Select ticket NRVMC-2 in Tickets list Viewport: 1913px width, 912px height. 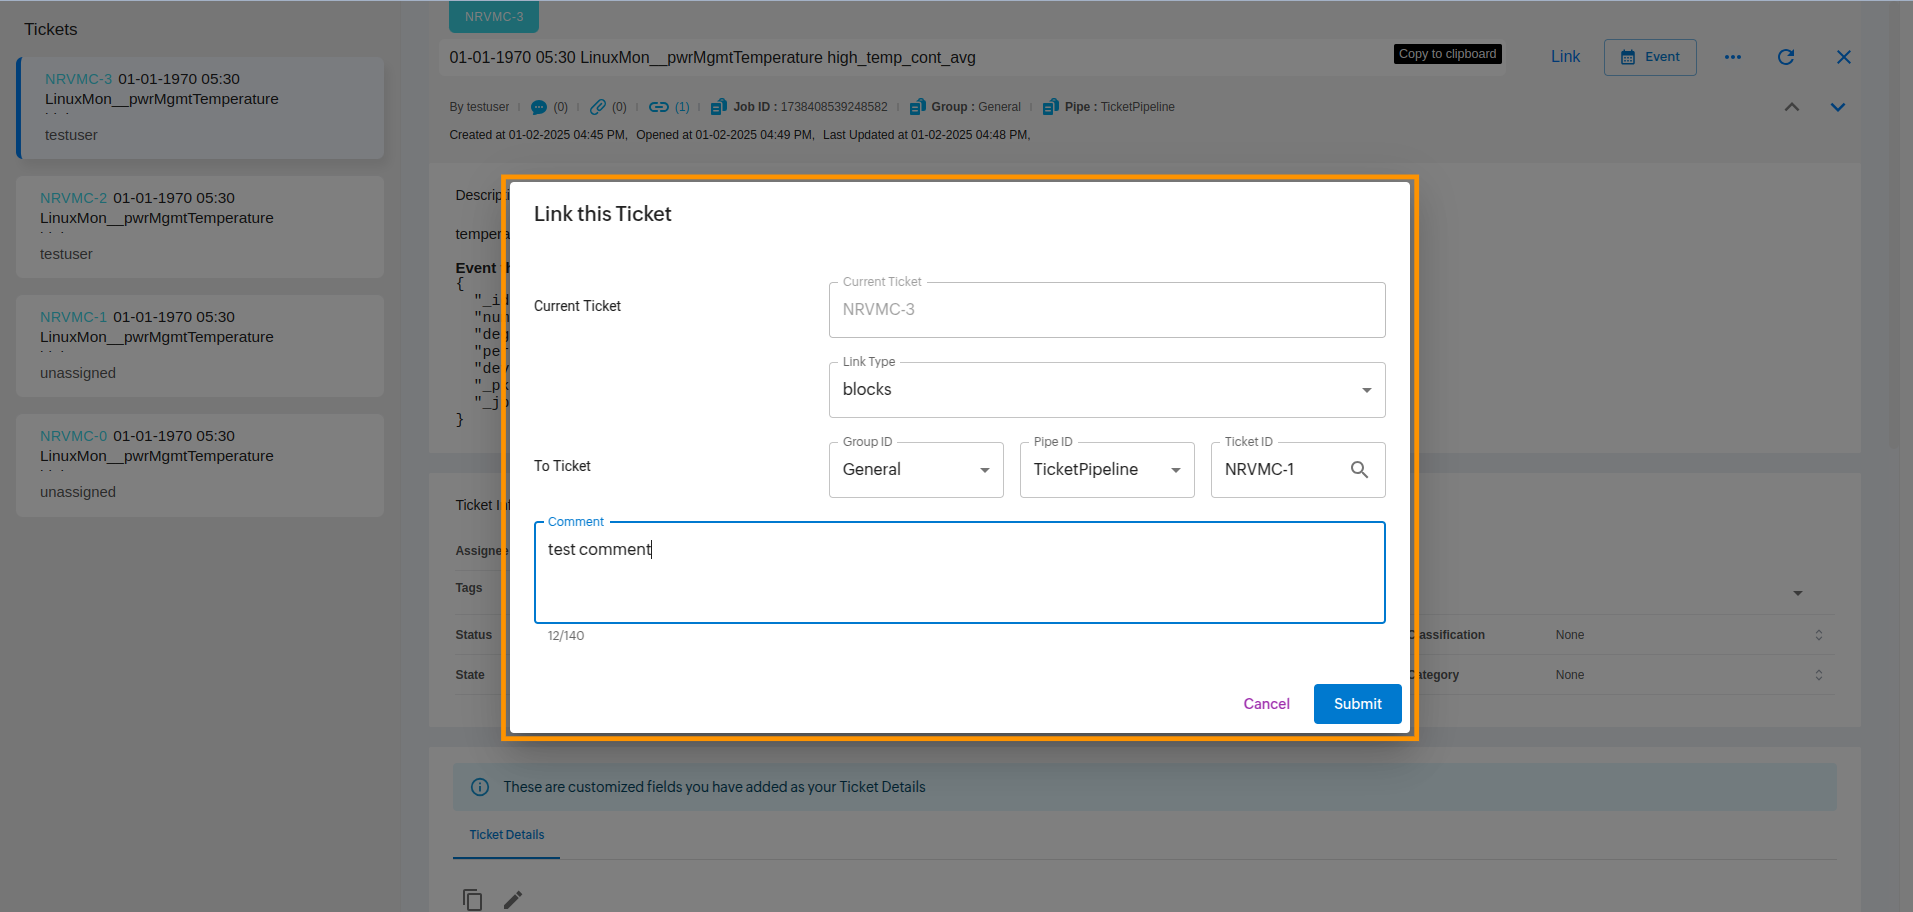coord(200,227)
